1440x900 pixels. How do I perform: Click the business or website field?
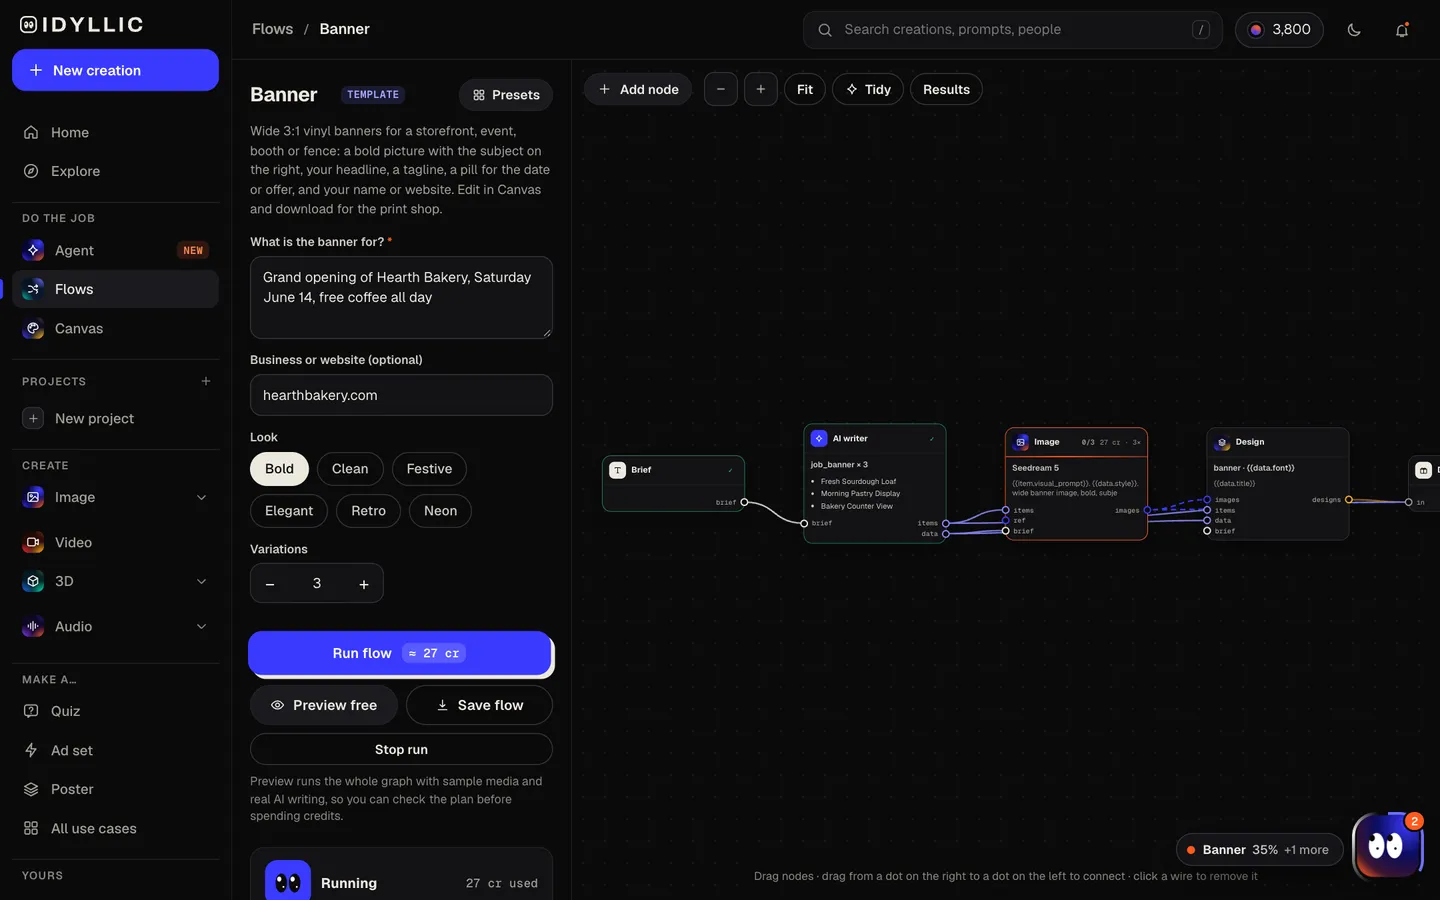(x=401, y=395)
